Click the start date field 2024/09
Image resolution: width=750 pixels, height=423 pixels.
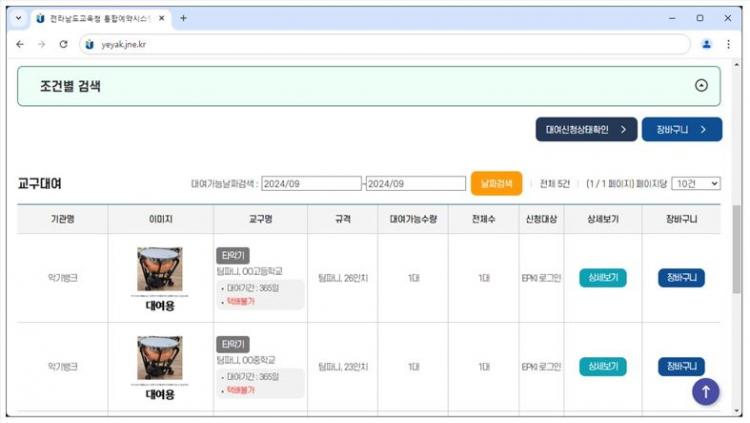point(311,184)
